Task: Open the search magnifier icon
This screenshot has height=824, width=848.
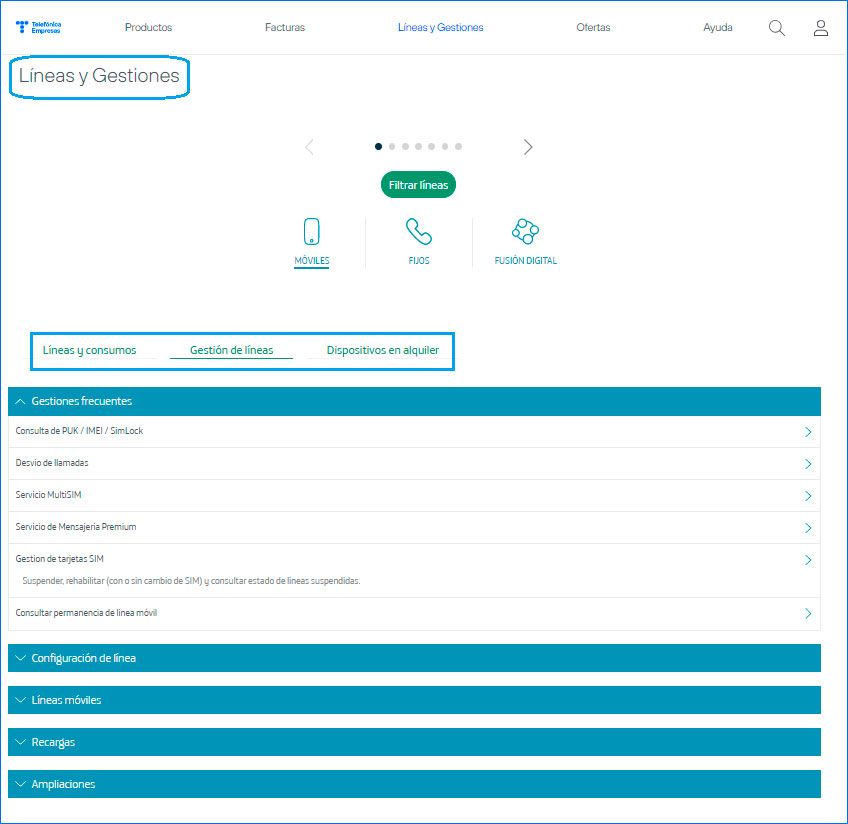Action: (776, 28)
